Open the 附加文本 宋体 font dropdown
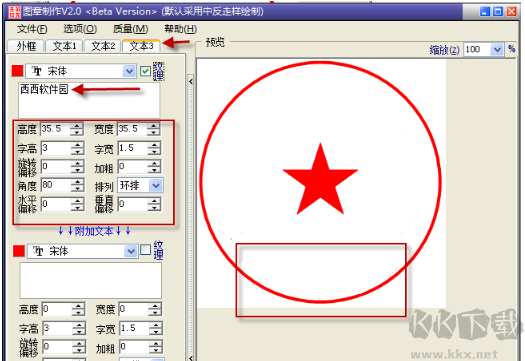Screen dimensions: 525x361 [131, 251]
